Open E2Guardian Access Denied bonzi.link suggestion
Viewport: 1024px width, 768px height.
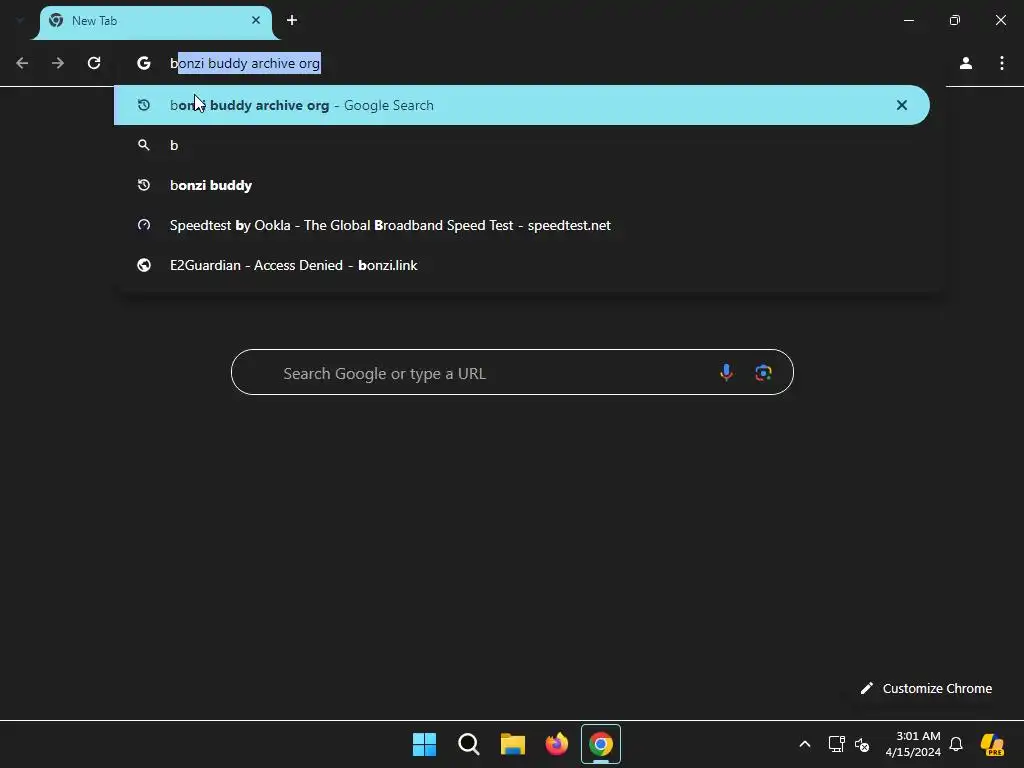tap(522, 264)
